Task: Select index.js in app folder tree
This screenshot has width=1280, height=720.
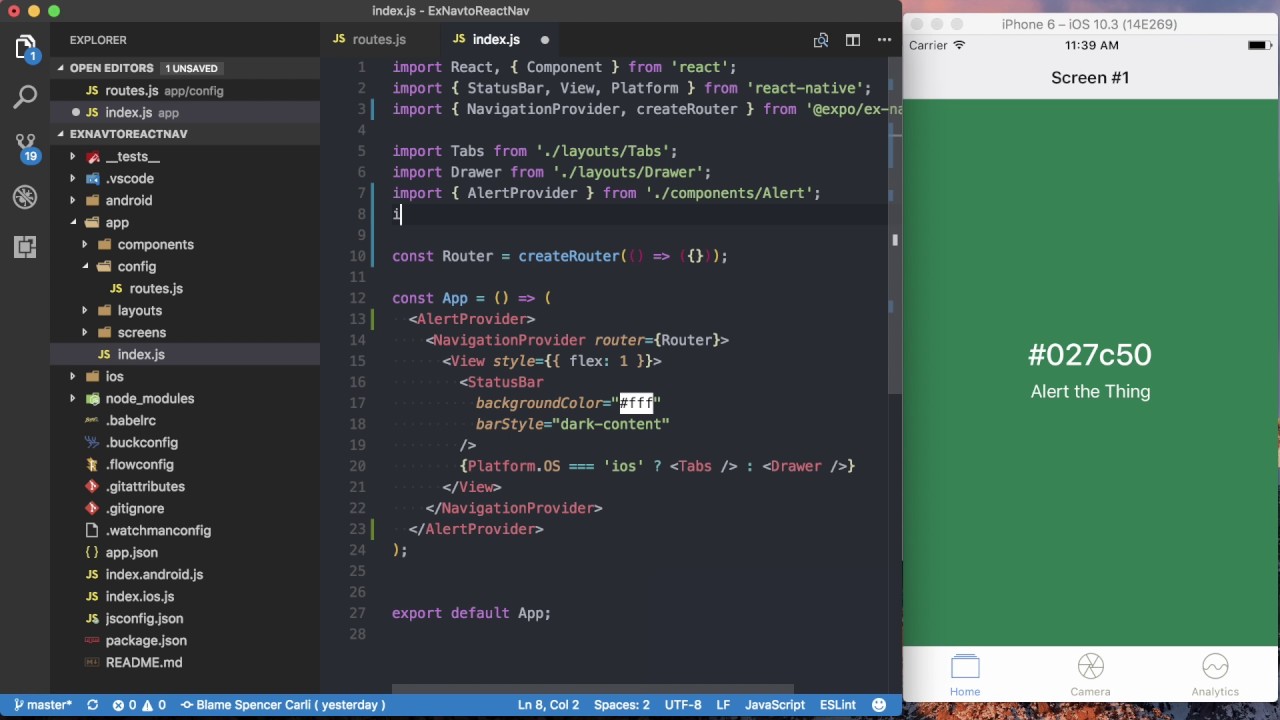Action: pyautogui.click(x=141, y=355)
